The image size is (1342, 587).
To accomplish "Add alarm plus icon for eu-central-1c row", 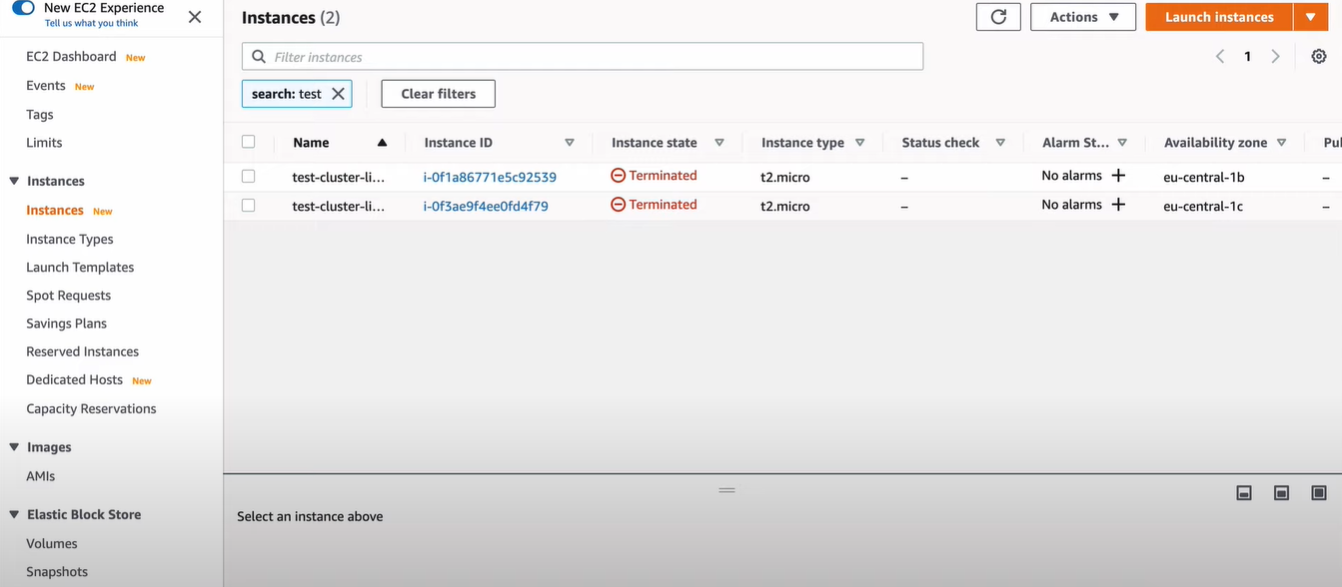I will (1118, 204).
